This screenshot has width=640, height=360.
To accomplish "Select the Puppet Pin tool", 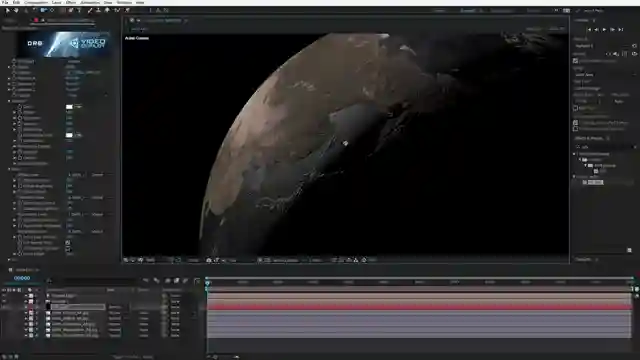I will pos(127,10).
